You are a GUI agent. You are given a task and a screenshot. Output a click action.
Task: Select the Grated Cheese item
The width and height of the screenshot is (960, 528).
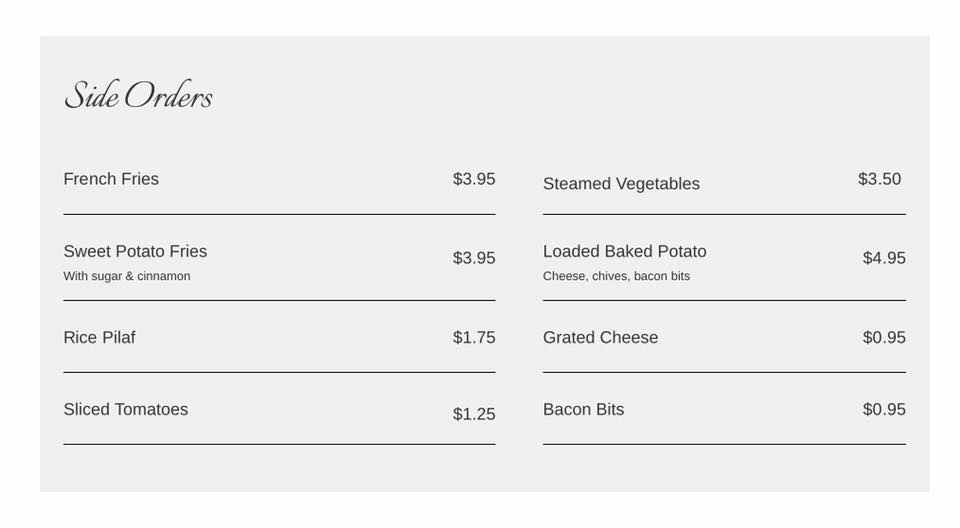pos(600,338)
